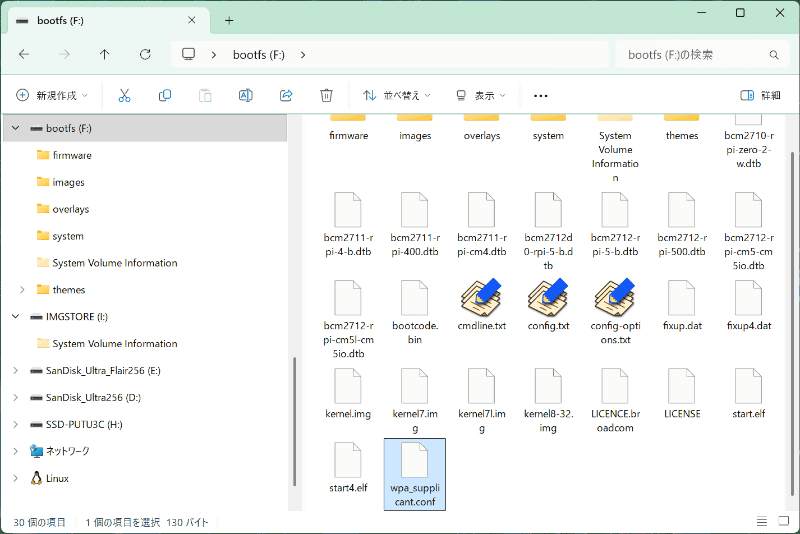Select fixup4.dat file
This screenshot has width=800, height=534.
748,305
